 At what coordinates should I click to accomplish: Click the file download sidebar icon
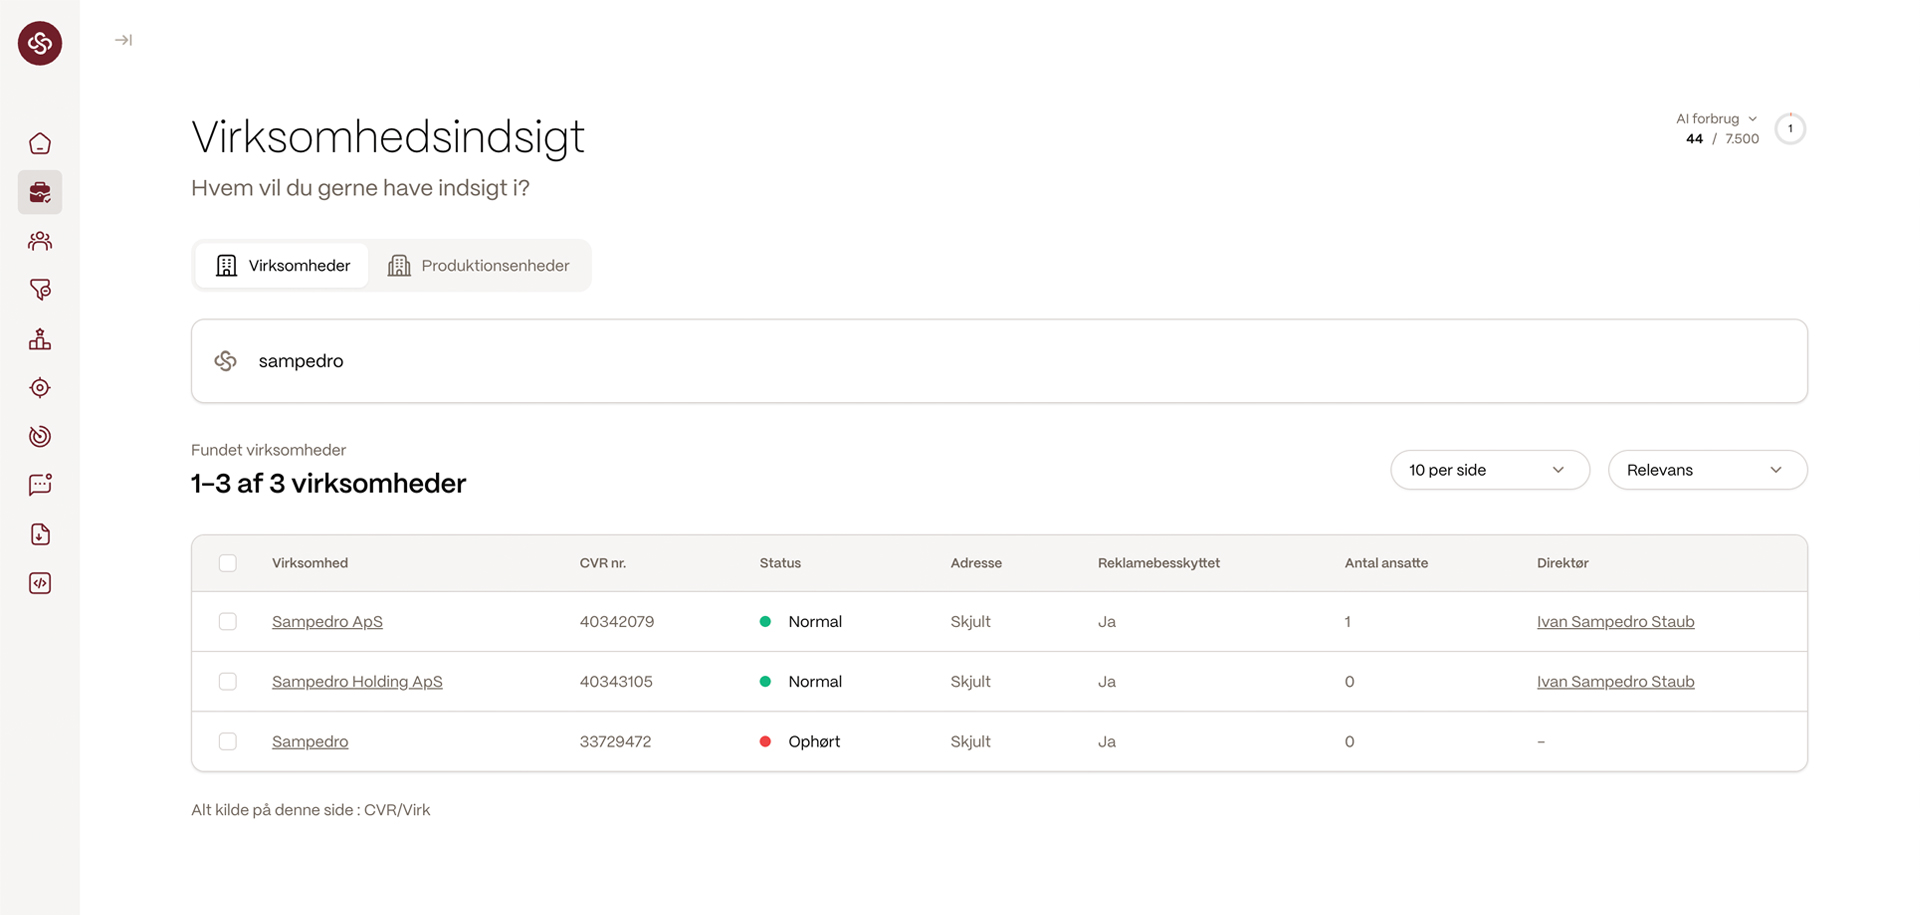click(x=40, y=534)
